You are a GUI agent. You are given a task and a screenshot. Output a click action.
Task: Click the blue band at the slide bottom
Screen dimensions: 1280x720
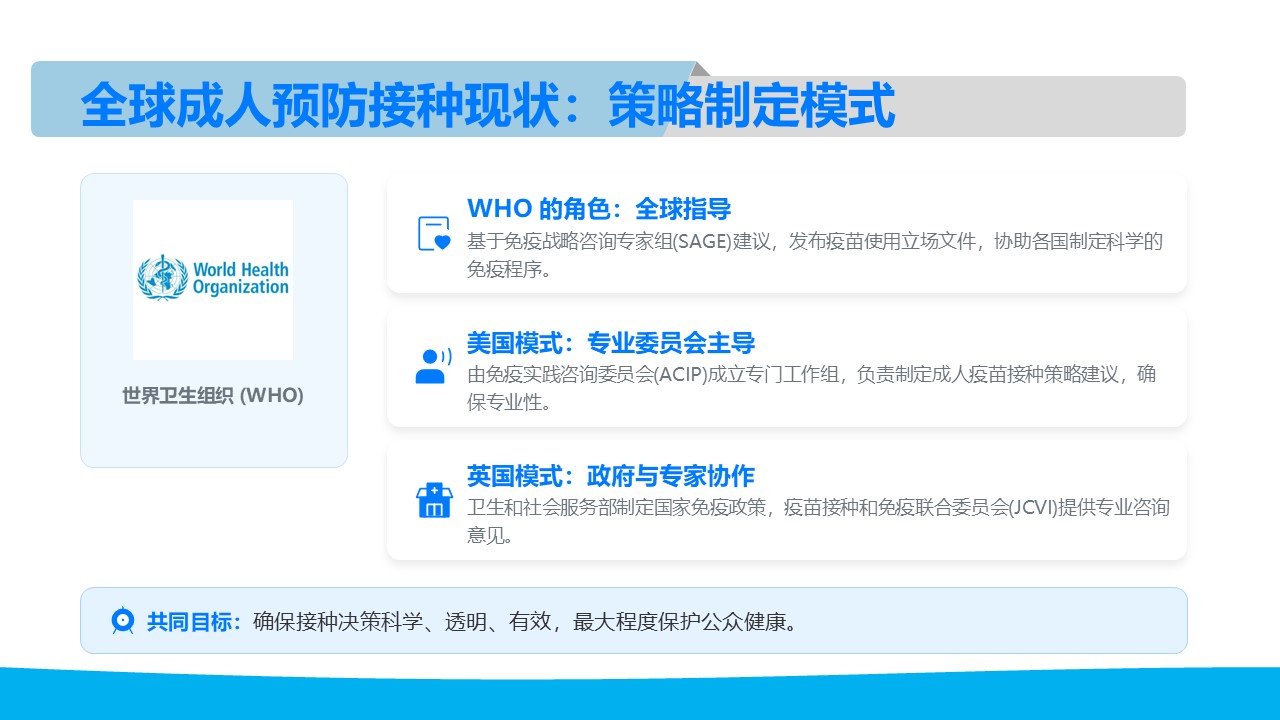pos(640,698)
